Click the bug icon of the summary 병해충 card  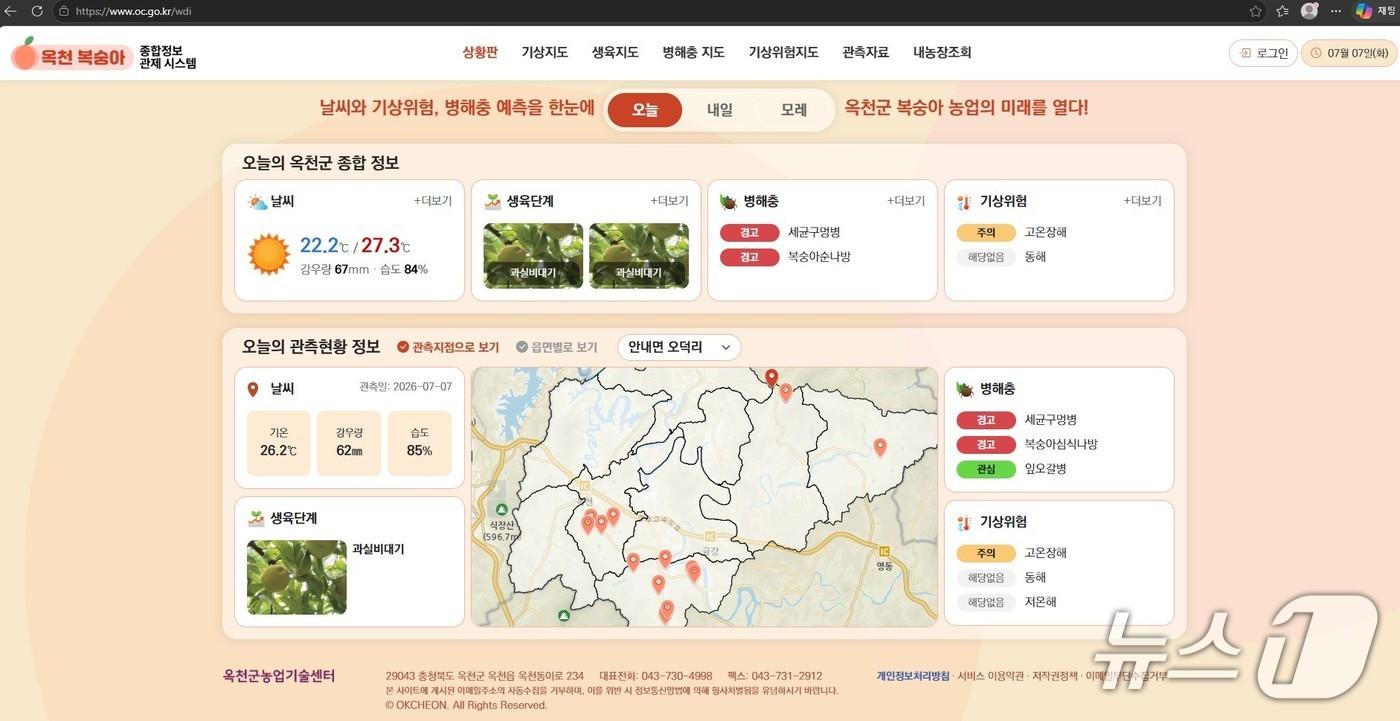(729, 202)
